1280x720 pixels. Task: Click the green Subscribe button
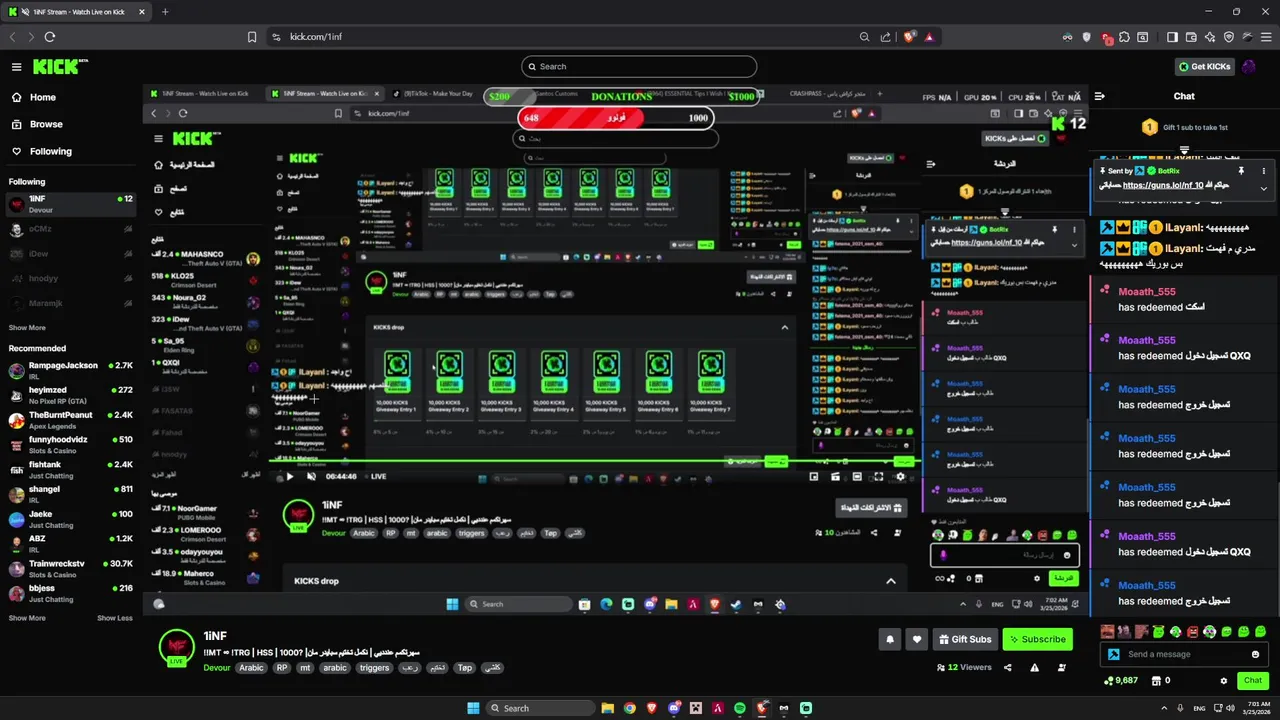1037,639
